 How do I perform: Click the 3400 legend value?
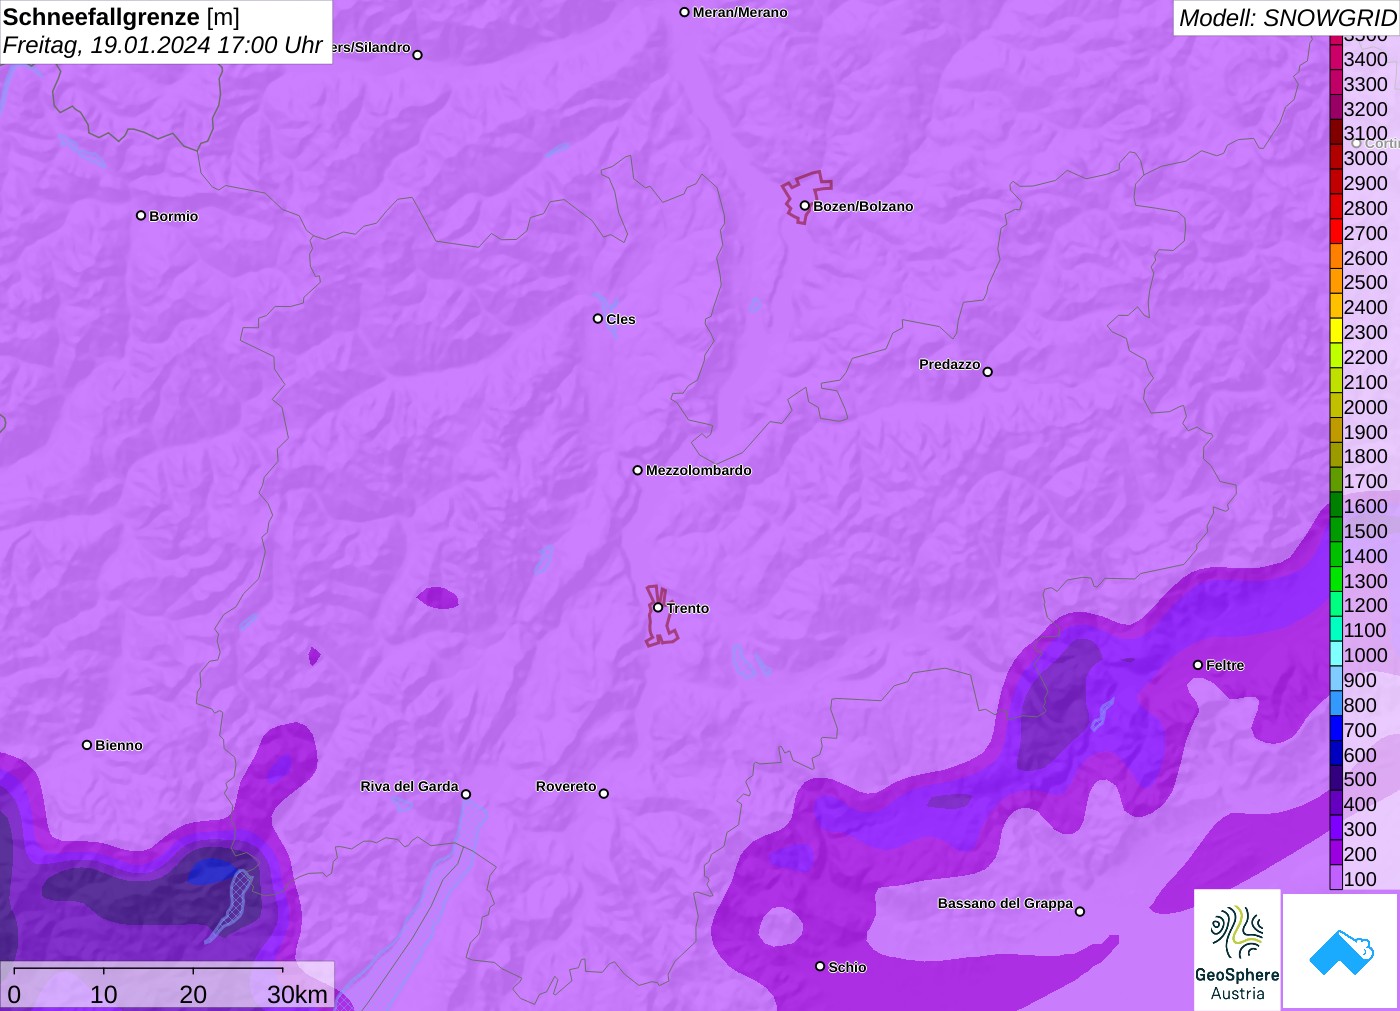click(x=1366, y=59)
